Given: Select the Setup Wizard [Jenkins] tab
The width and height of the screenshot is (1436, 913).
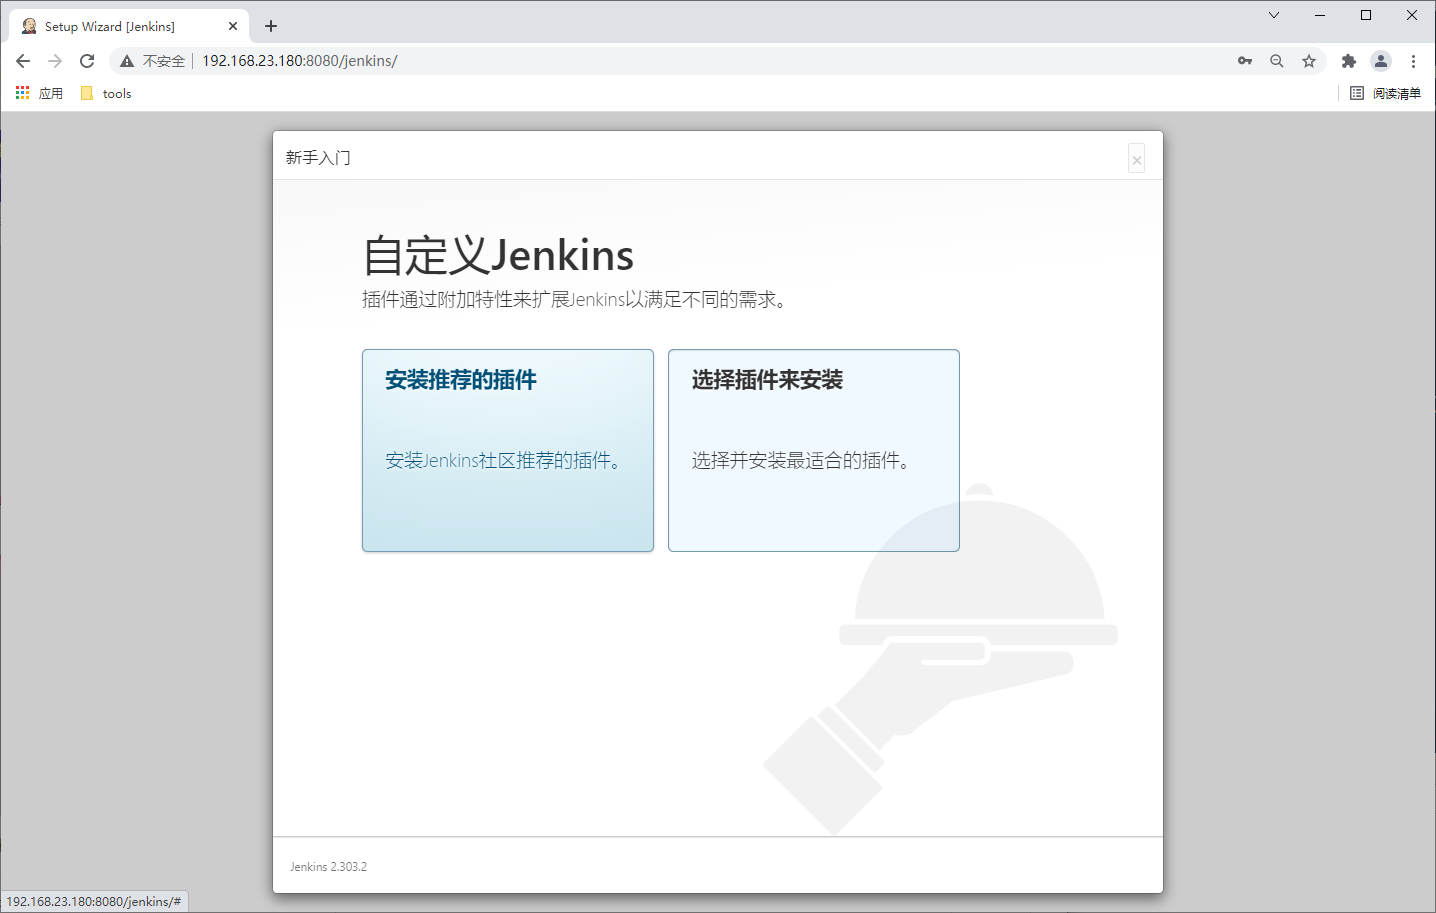Looking at the screenshot, I should [128, 27].
